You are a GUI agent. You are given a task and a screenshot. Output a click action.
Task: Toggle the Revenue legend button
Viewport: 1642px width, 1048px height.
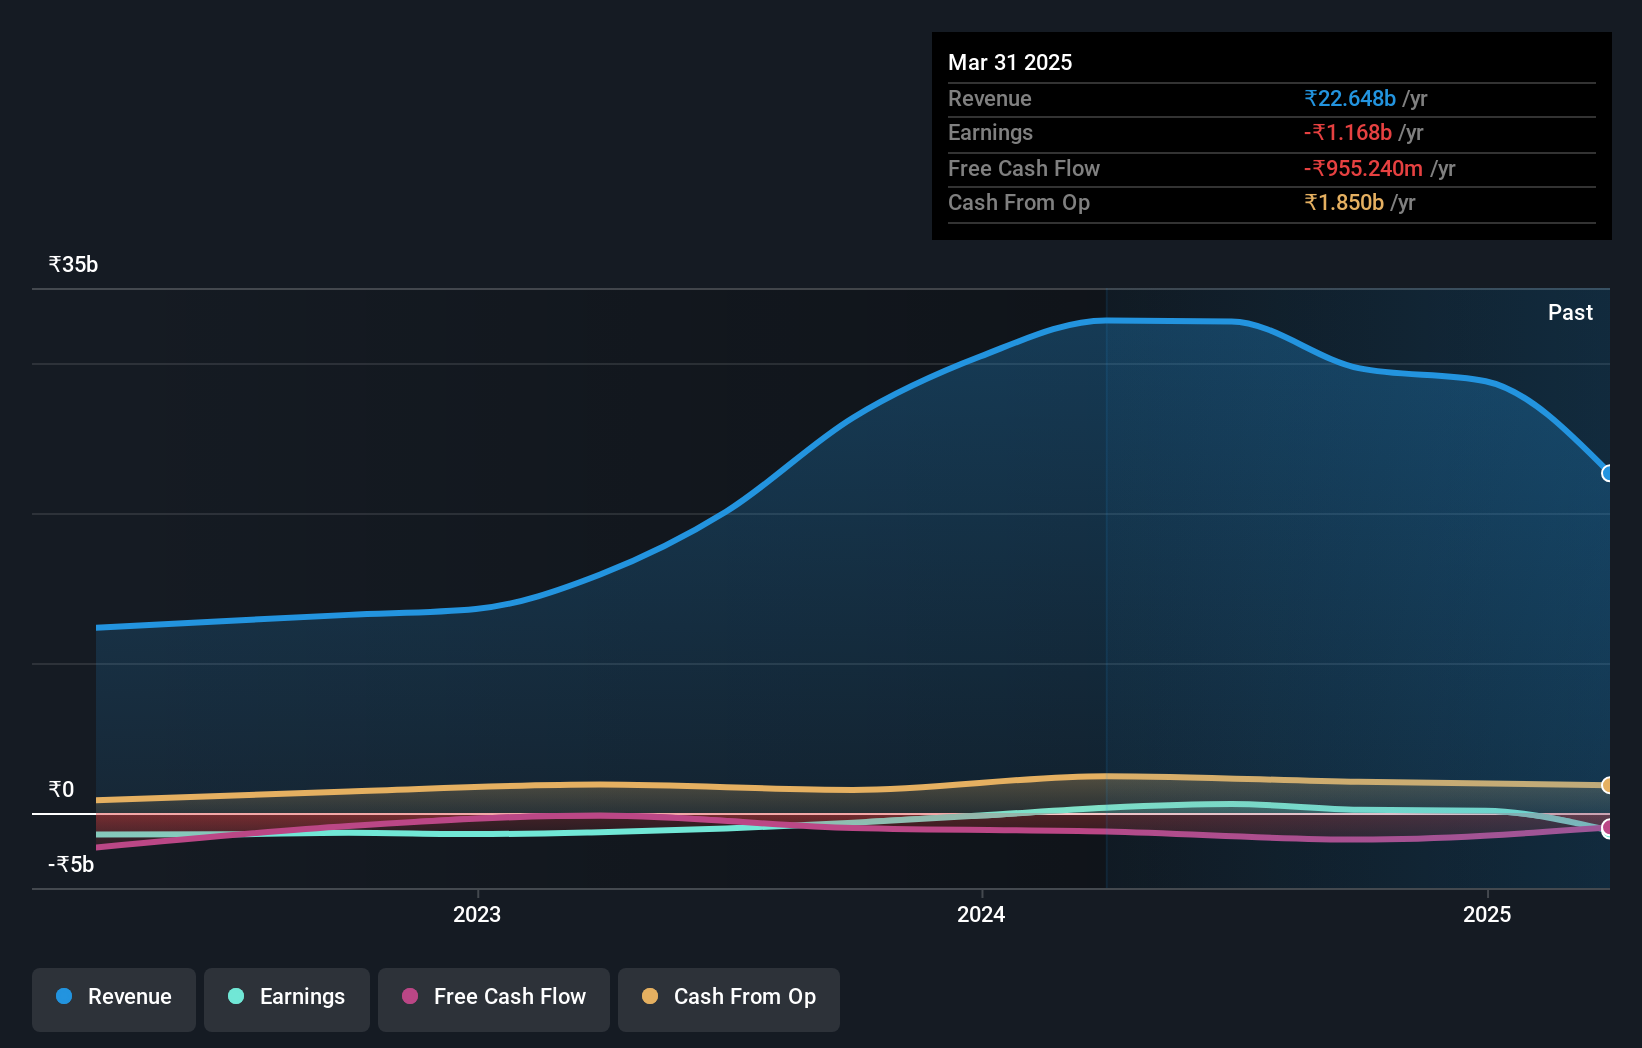pos(114,999)
